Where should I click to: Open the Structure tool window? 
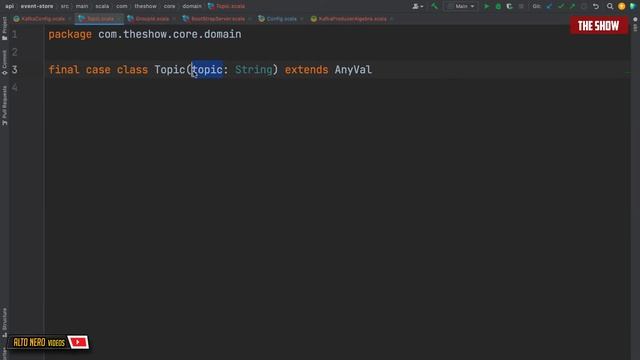click(x=4, y=322)
